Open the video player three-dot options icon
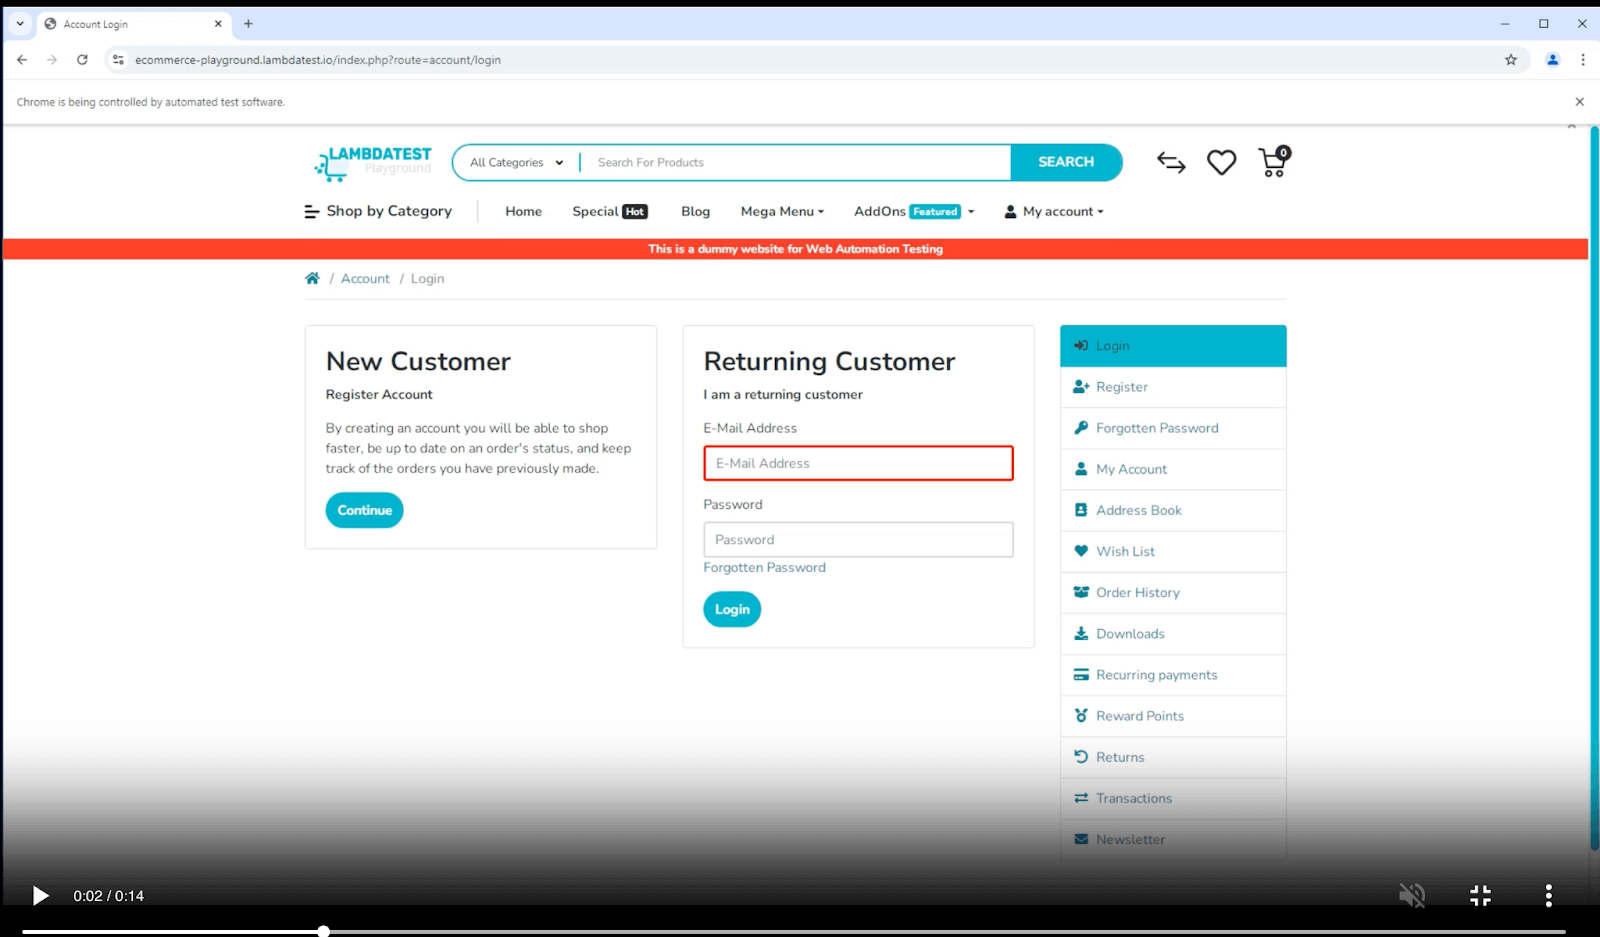 tap(1549, 895)
